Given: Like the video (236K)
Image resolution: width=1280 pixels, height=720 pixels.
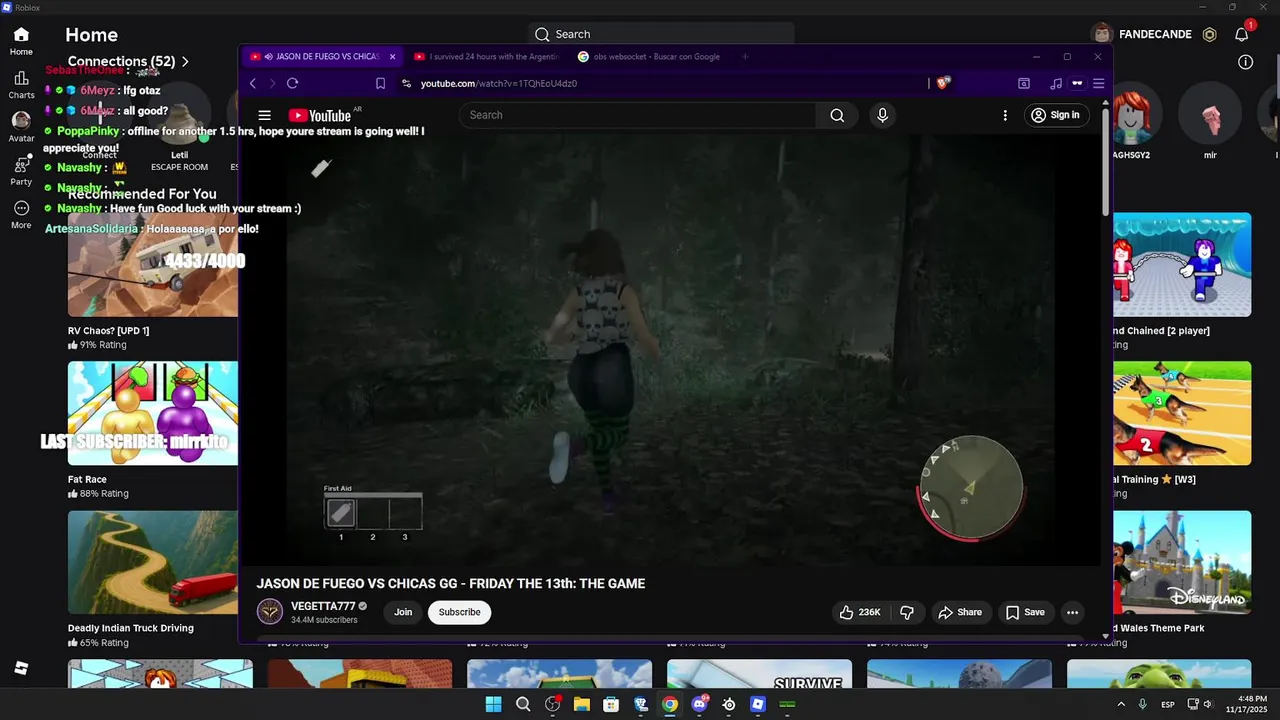Looking at the screenshot, I should [860, 612].
